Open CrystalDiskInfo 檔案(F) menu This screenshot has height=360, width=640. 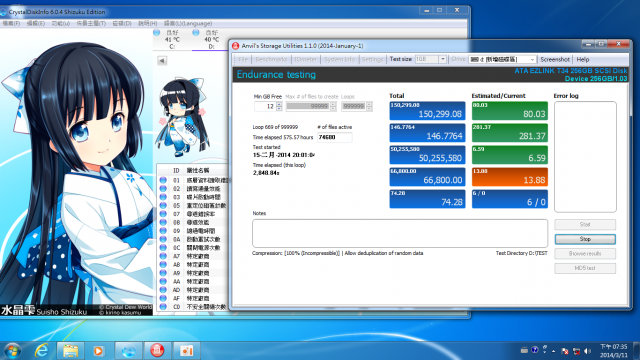11,23
